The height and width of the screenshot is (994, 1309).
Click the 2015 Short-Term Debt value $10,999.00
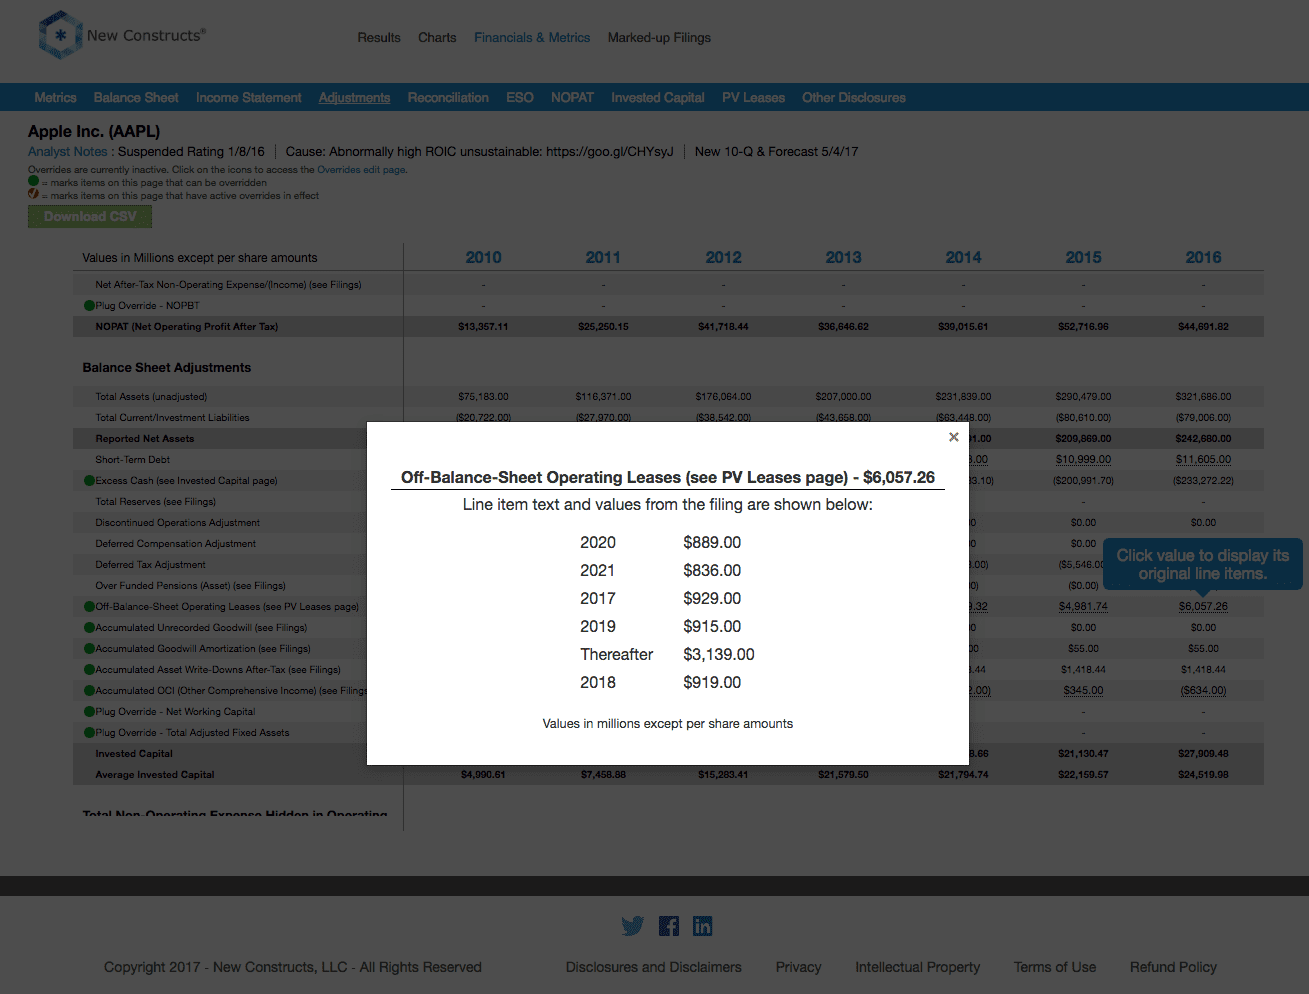click(1083, 460)
